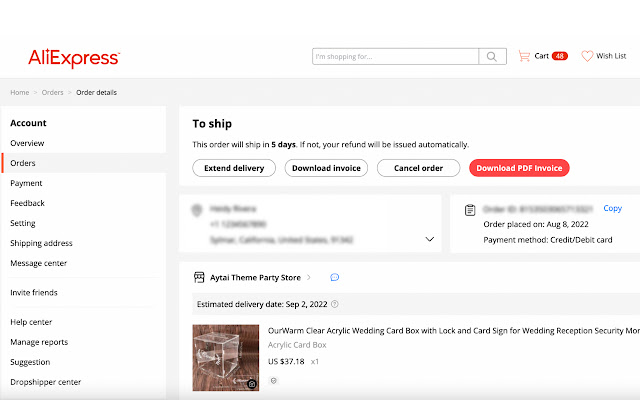Open Overview in Account sidebar
This screenshot has width=640, height=400.
(x=27, y=143)
